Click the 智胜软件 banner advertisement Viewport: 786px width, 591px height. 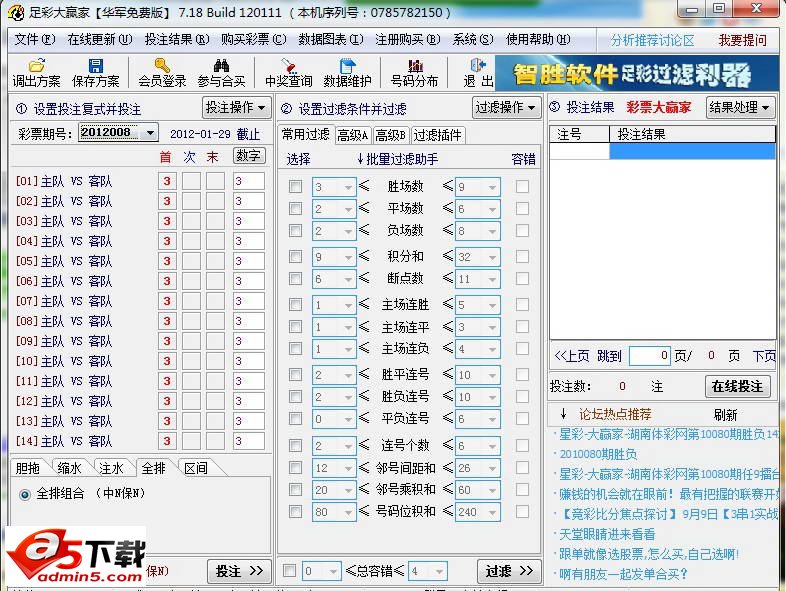pyautogui.click(x=636, y=73)
